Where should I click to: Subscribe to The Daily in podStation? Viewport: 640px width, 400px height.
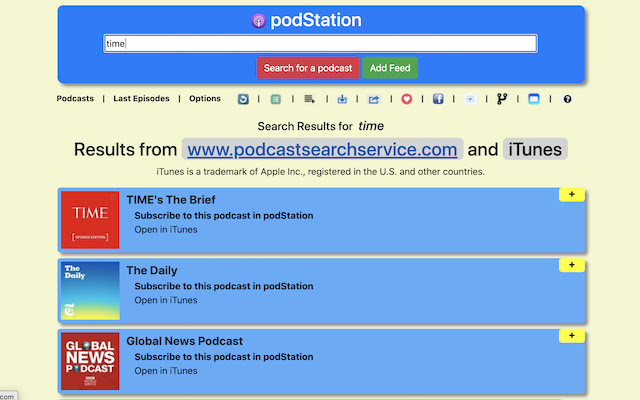point(224,286)
